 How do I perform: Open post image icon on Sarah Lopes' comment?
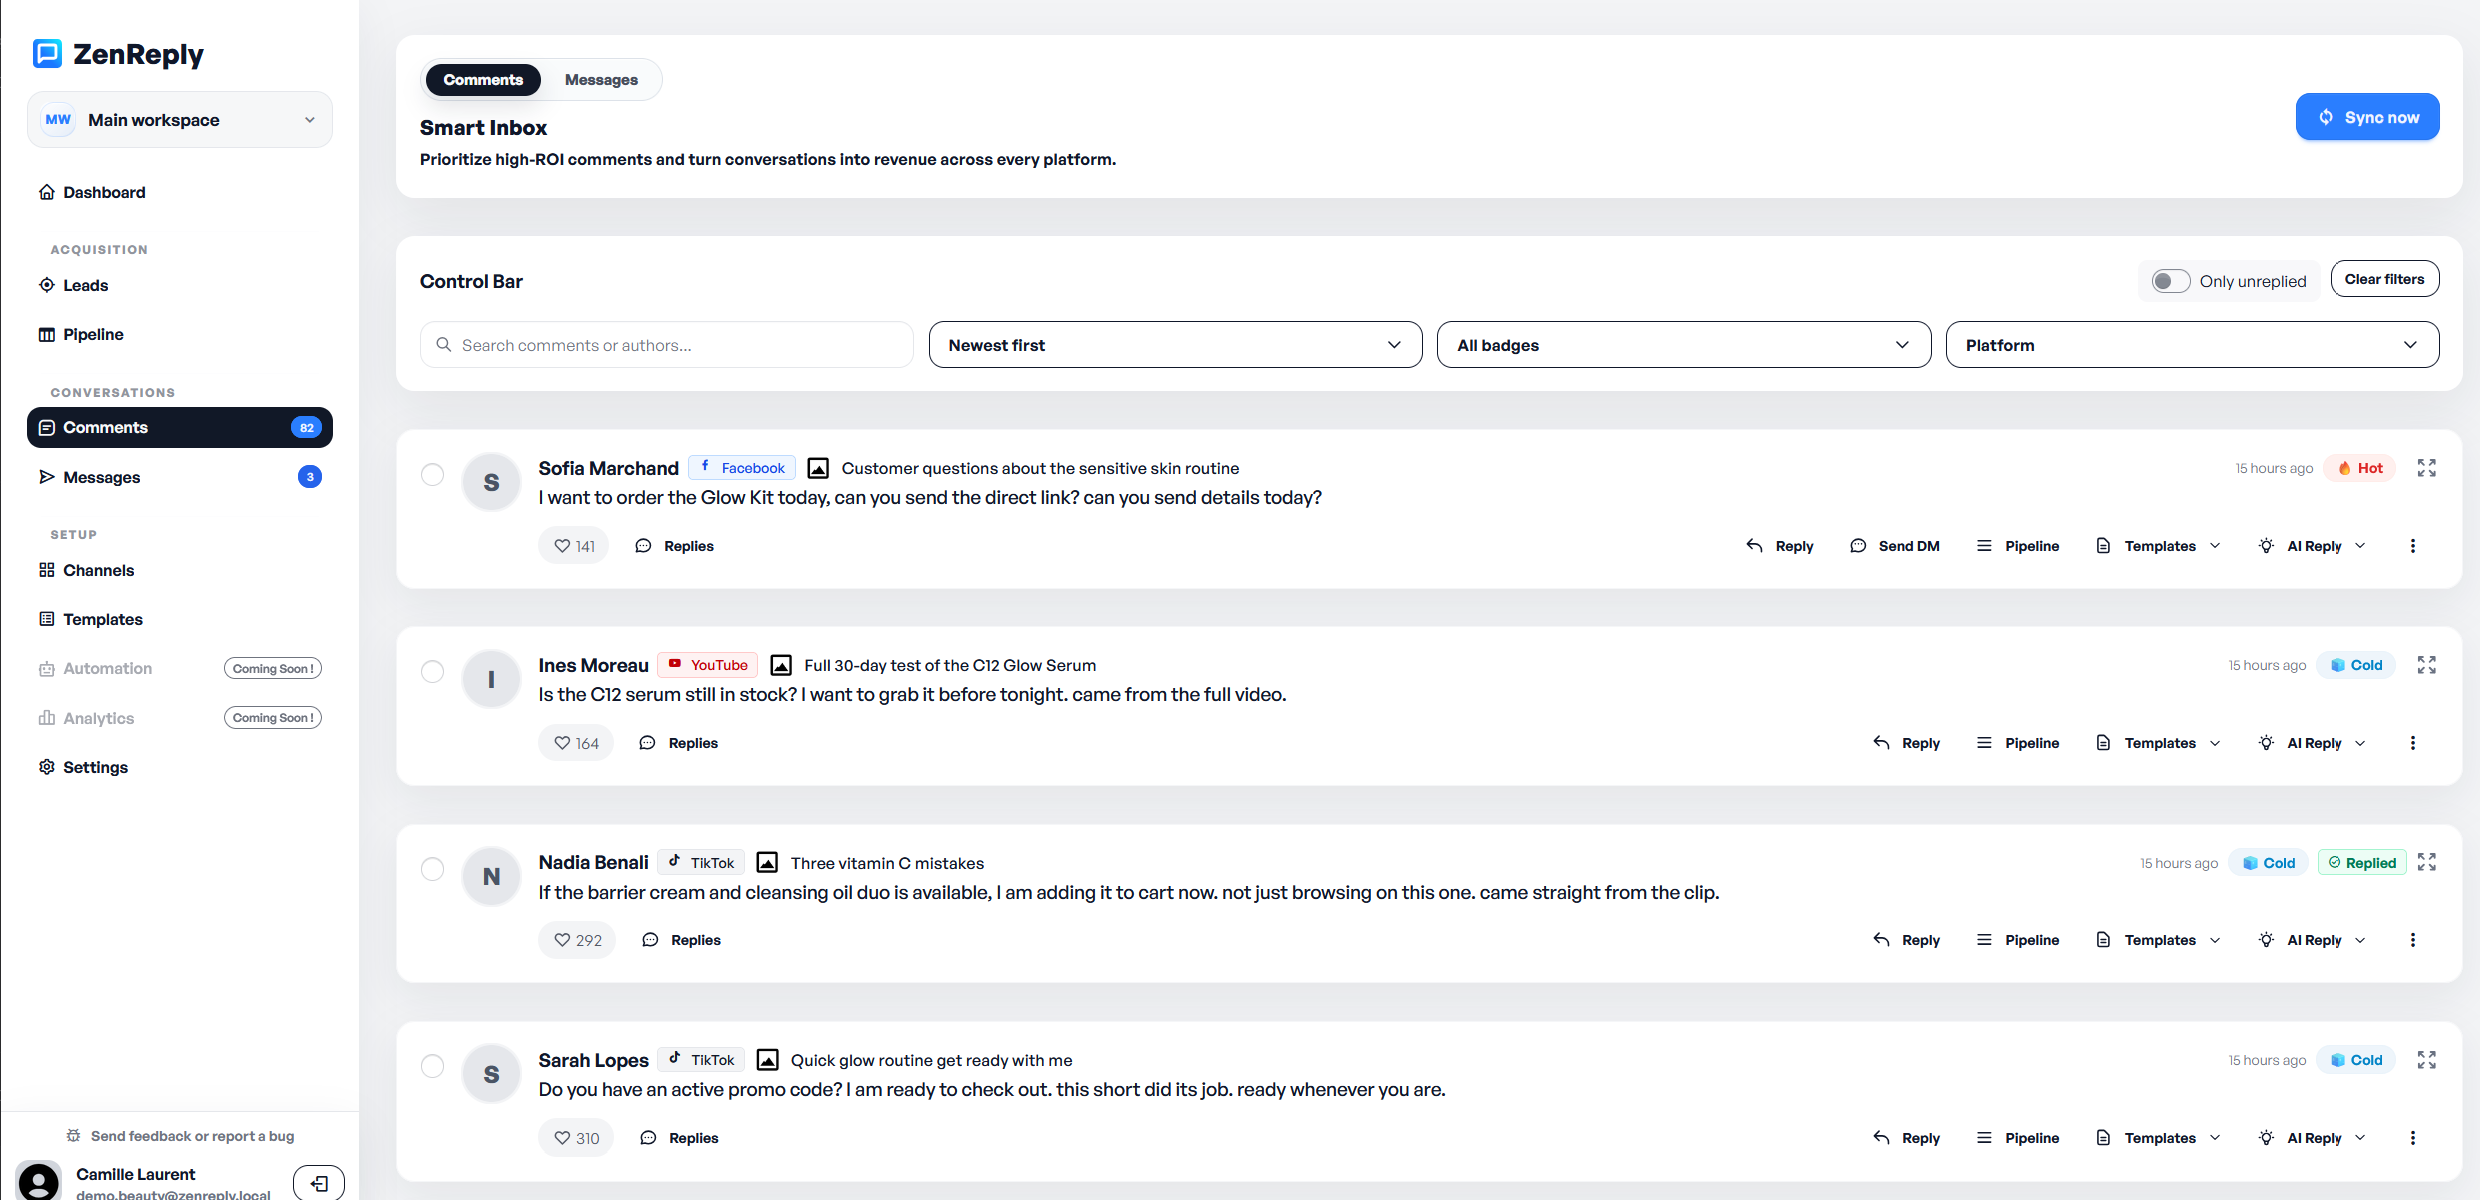coord(767,1060)
